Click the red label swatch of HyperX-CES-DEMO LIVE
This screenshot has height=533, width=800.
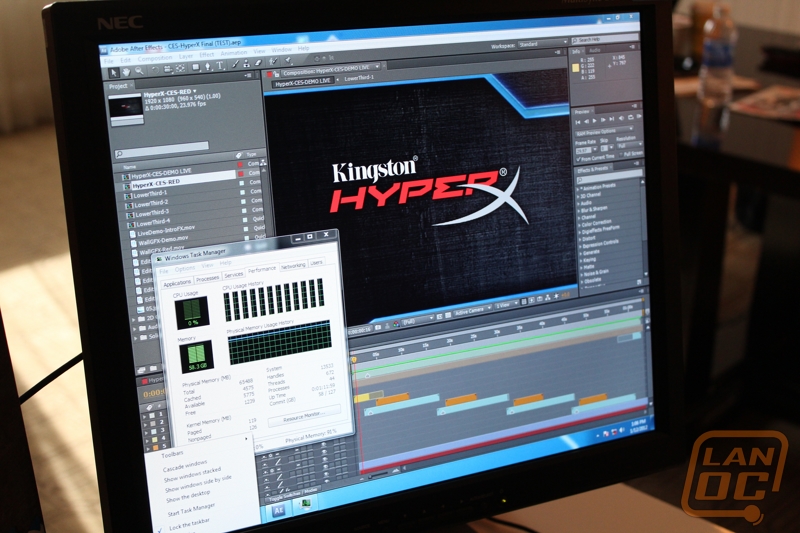(240, 165)
